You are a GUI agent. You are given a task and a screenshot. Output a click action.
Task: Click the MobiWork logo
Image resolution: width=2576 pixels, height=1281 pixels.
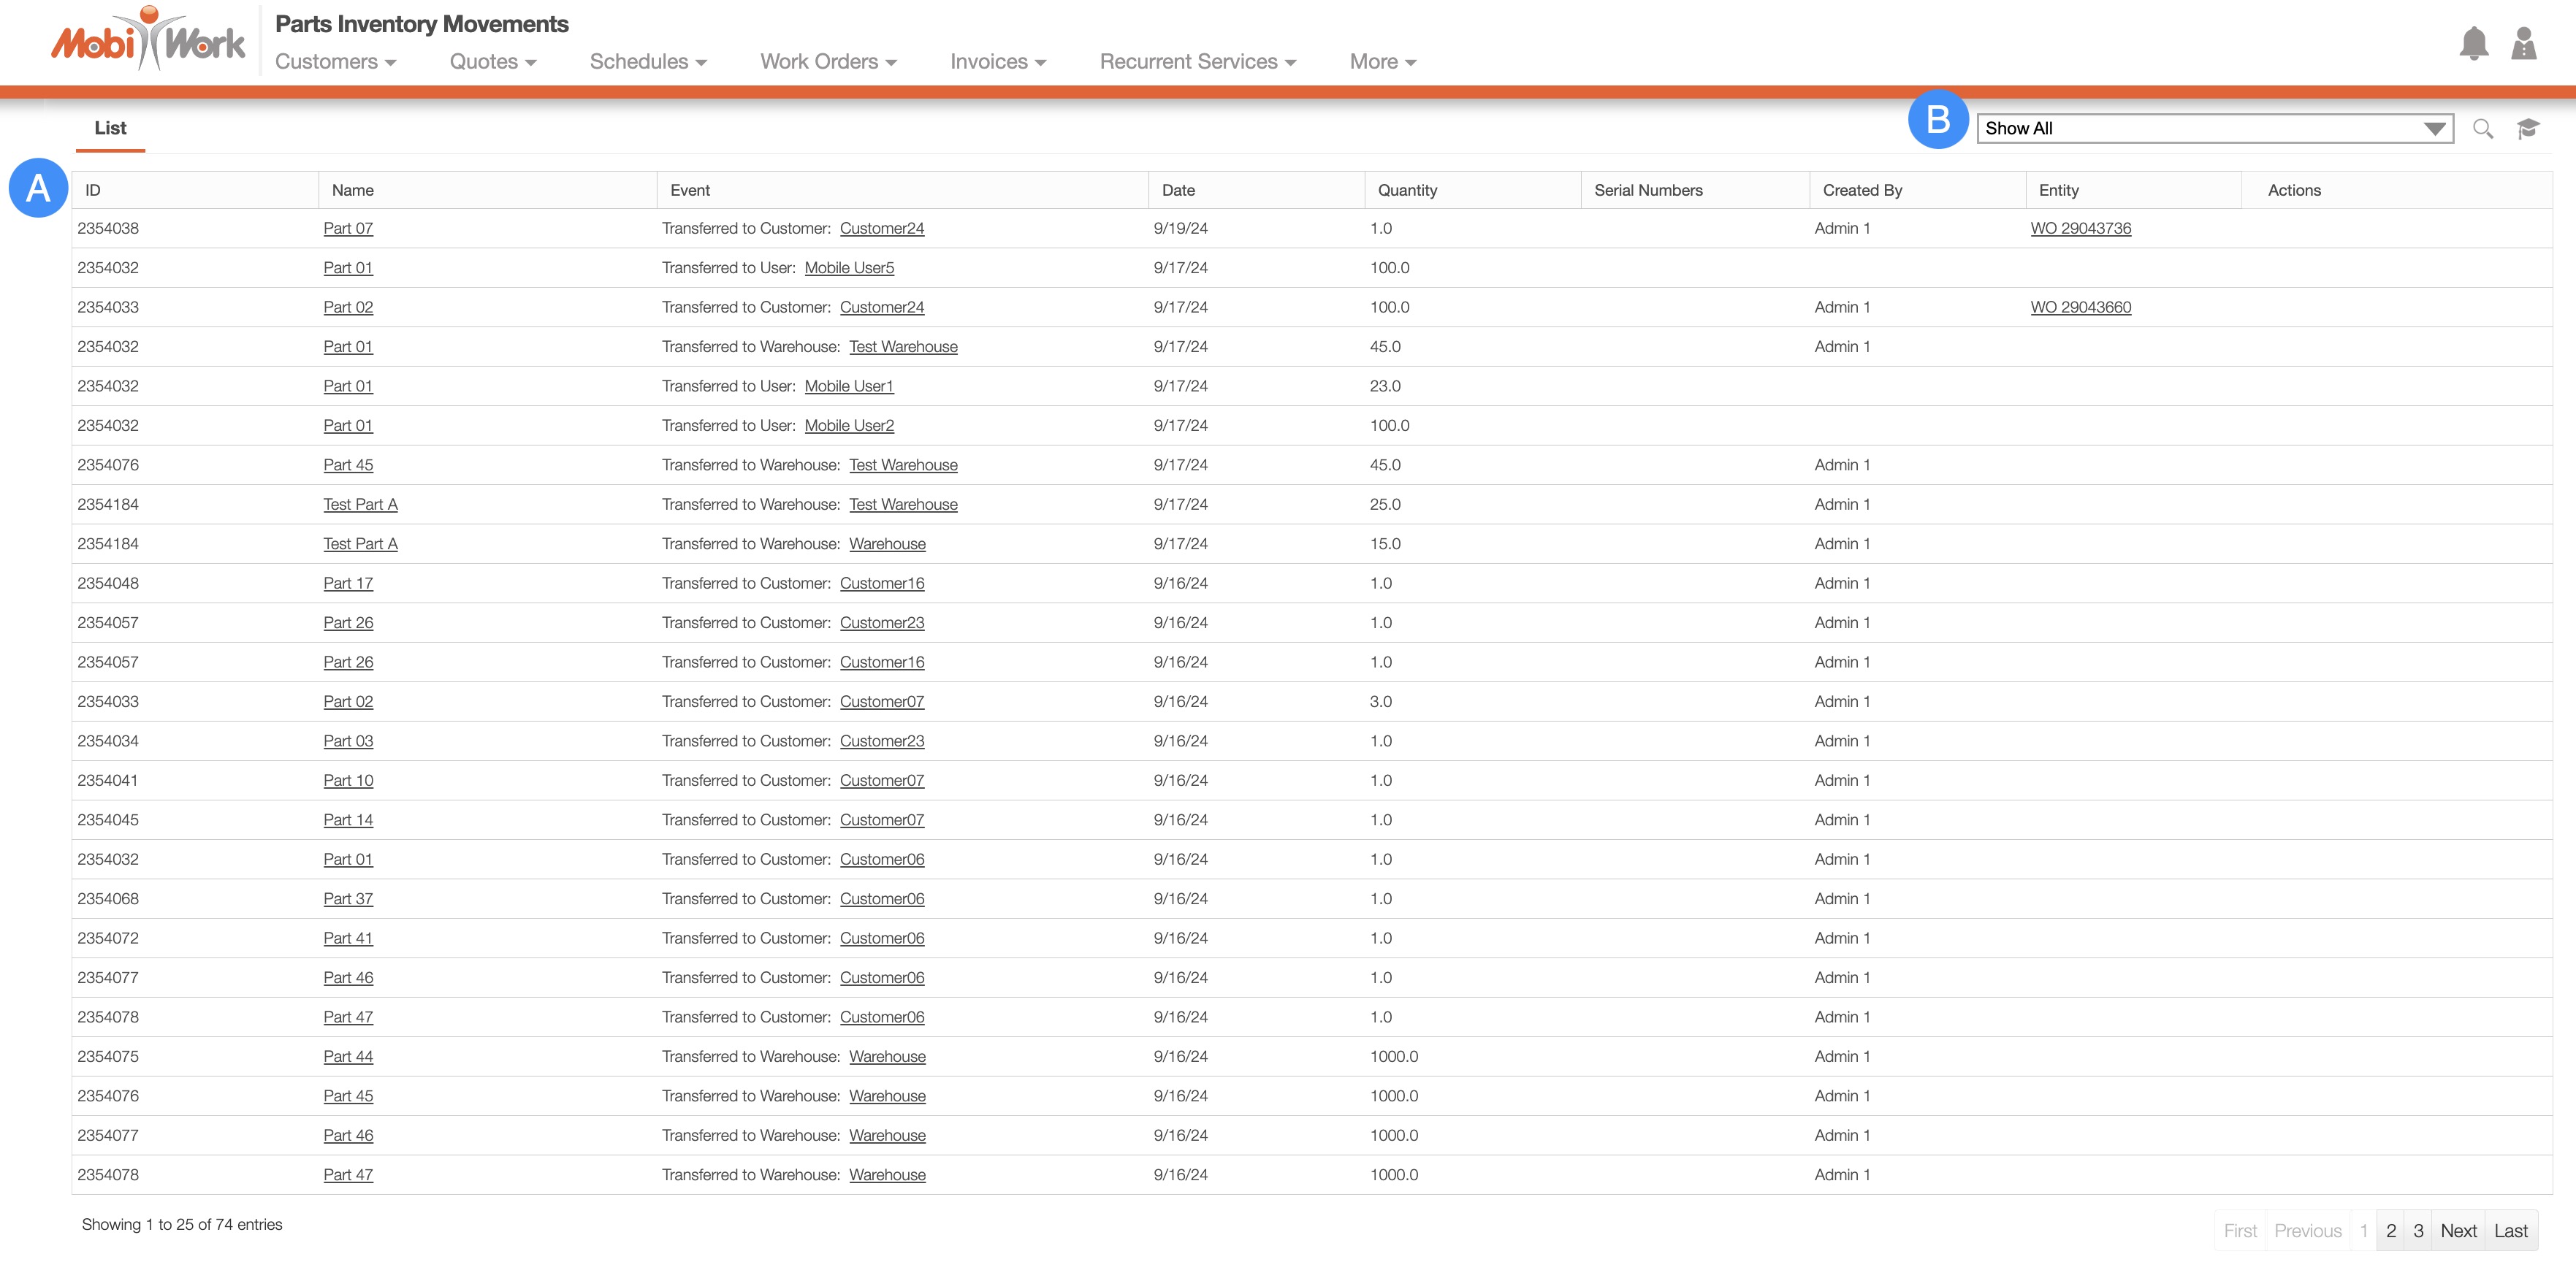click(x=148, y=42)
